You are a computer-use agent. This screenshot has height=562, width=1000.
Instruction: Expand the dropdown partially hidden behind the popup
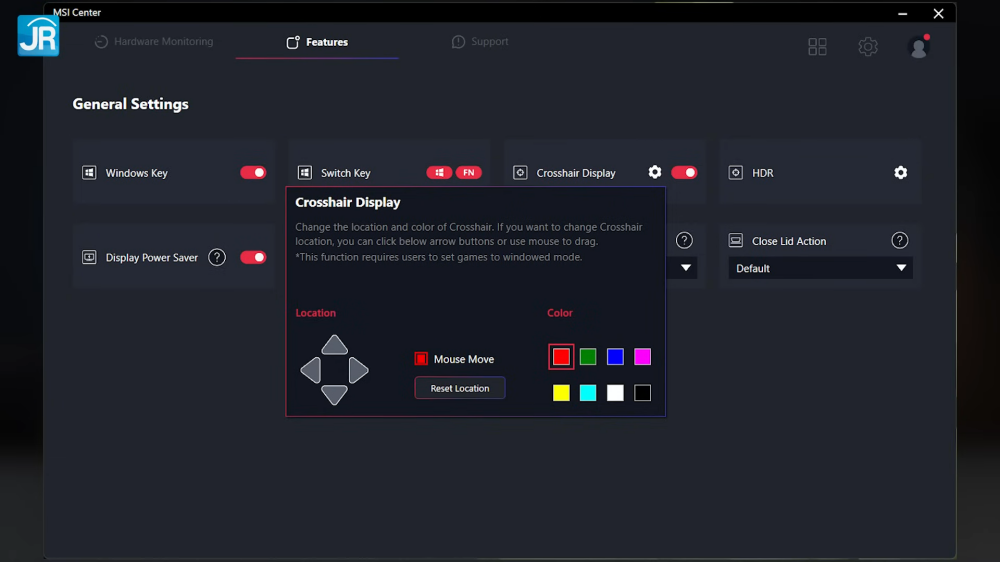pos(686,268)
